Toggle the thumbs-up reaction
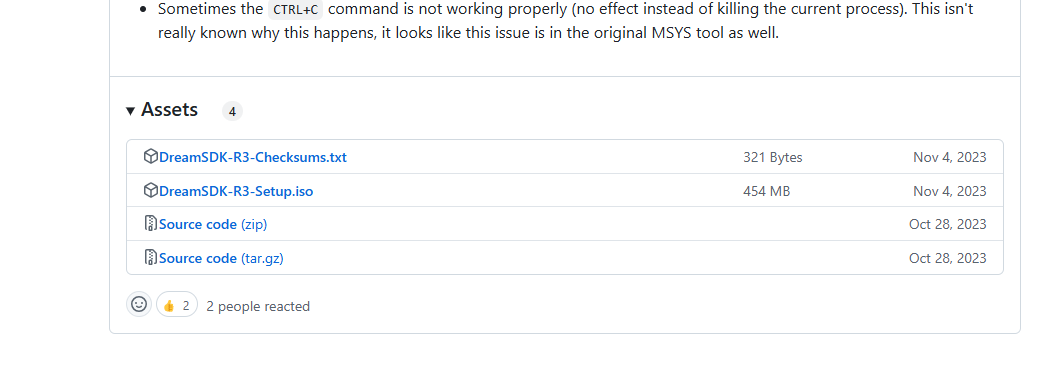Image resolution: width=1044 pixels, height=370 pixels. [x=177, y=305]
